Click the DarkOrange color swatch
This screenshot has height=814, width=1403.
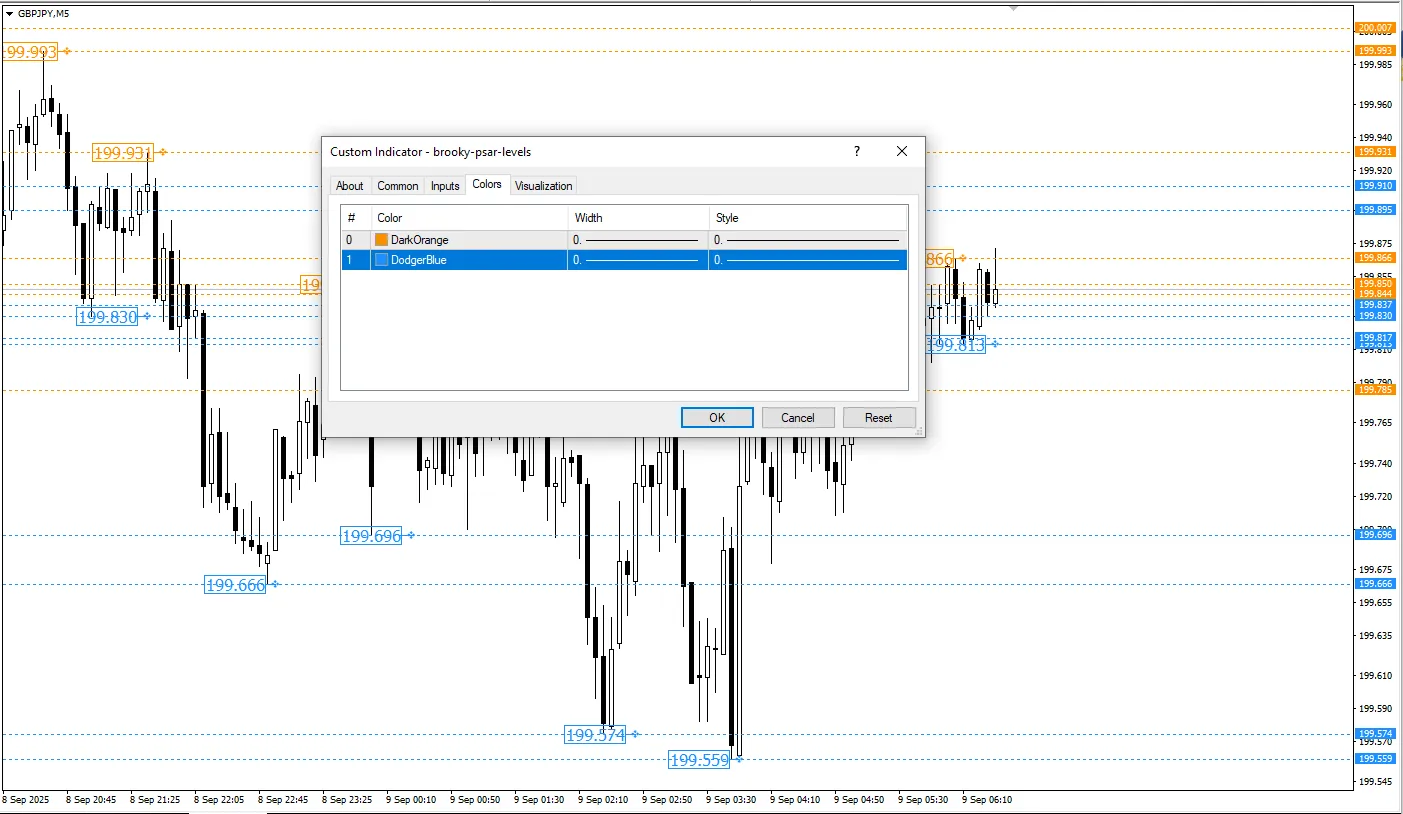(x=381, y=240)
